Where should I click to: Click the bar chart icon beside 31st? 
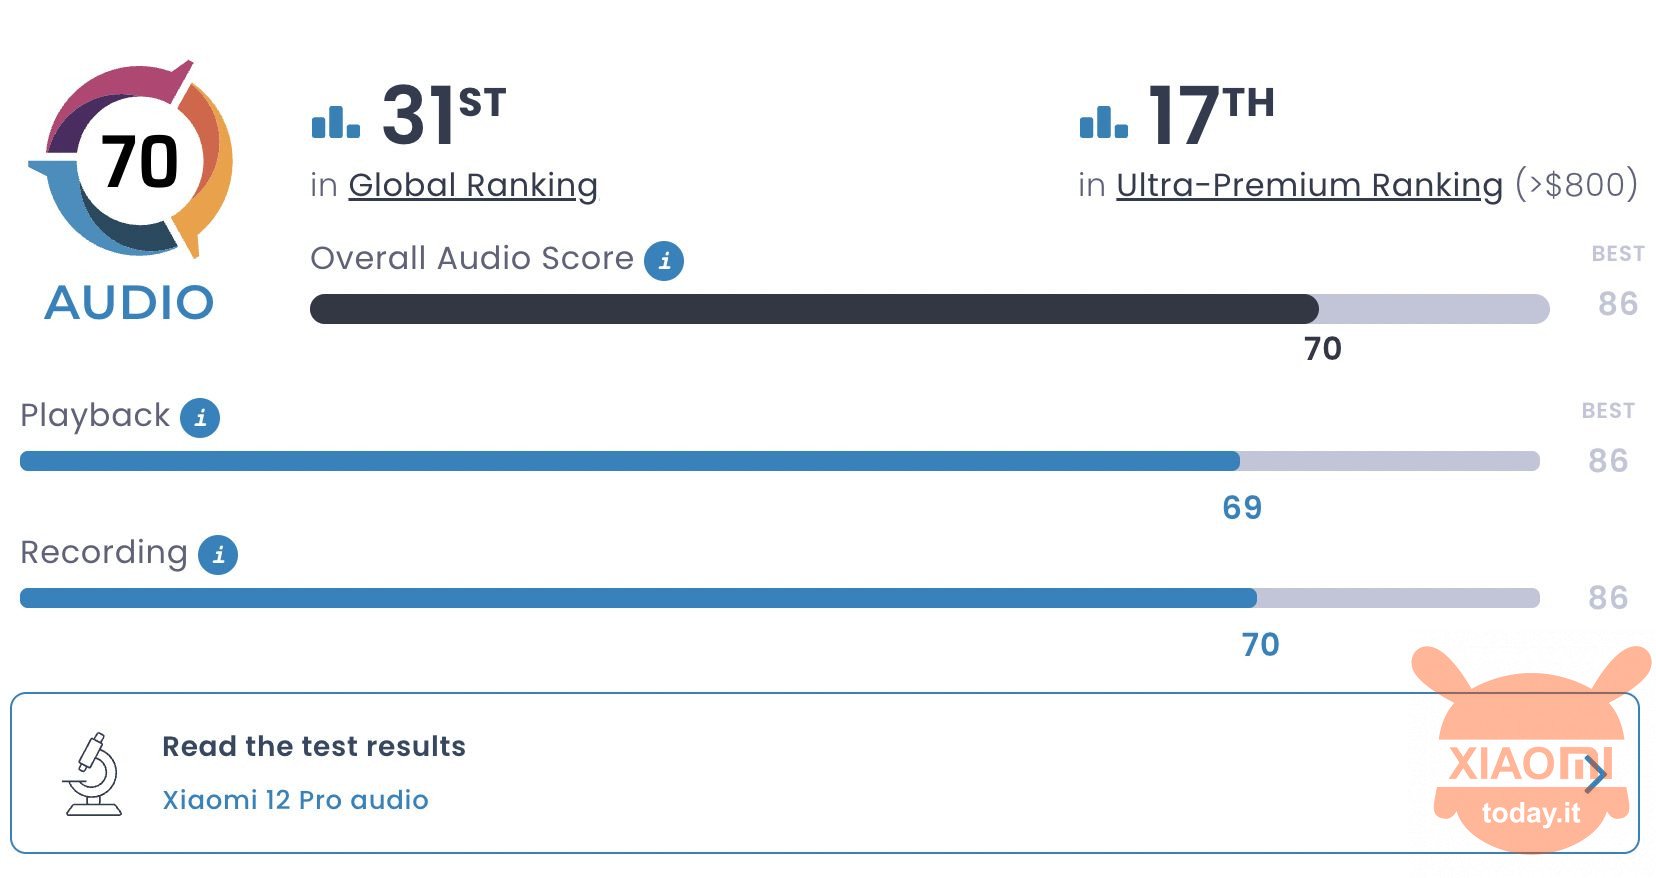(336, 122)
